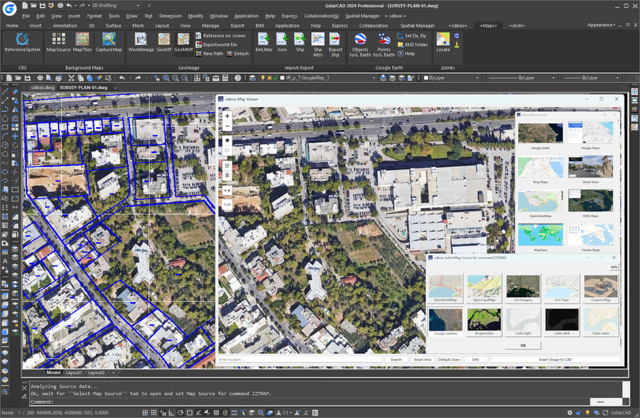Expand the layer dropdown showing T-GoogleMap_1
Image resolution: width=640 pixels, height=418 pixels.
[328, 78]
